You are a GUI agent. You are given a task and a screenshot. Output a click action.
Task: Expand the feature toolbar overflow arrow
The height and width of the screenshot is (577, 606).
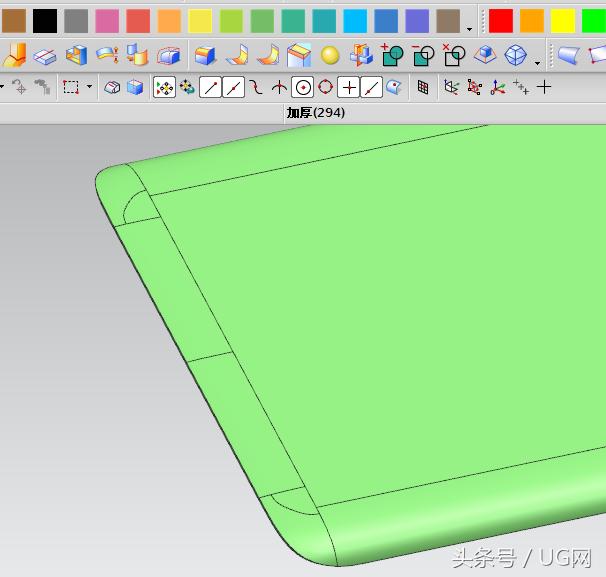tap(538, 63)
